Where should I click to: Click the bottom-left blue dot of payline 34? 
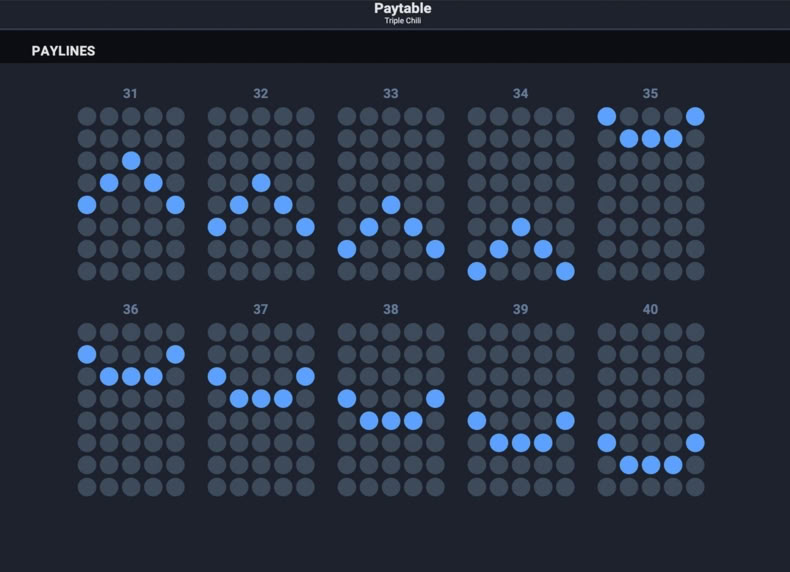[x=477, y=271]
